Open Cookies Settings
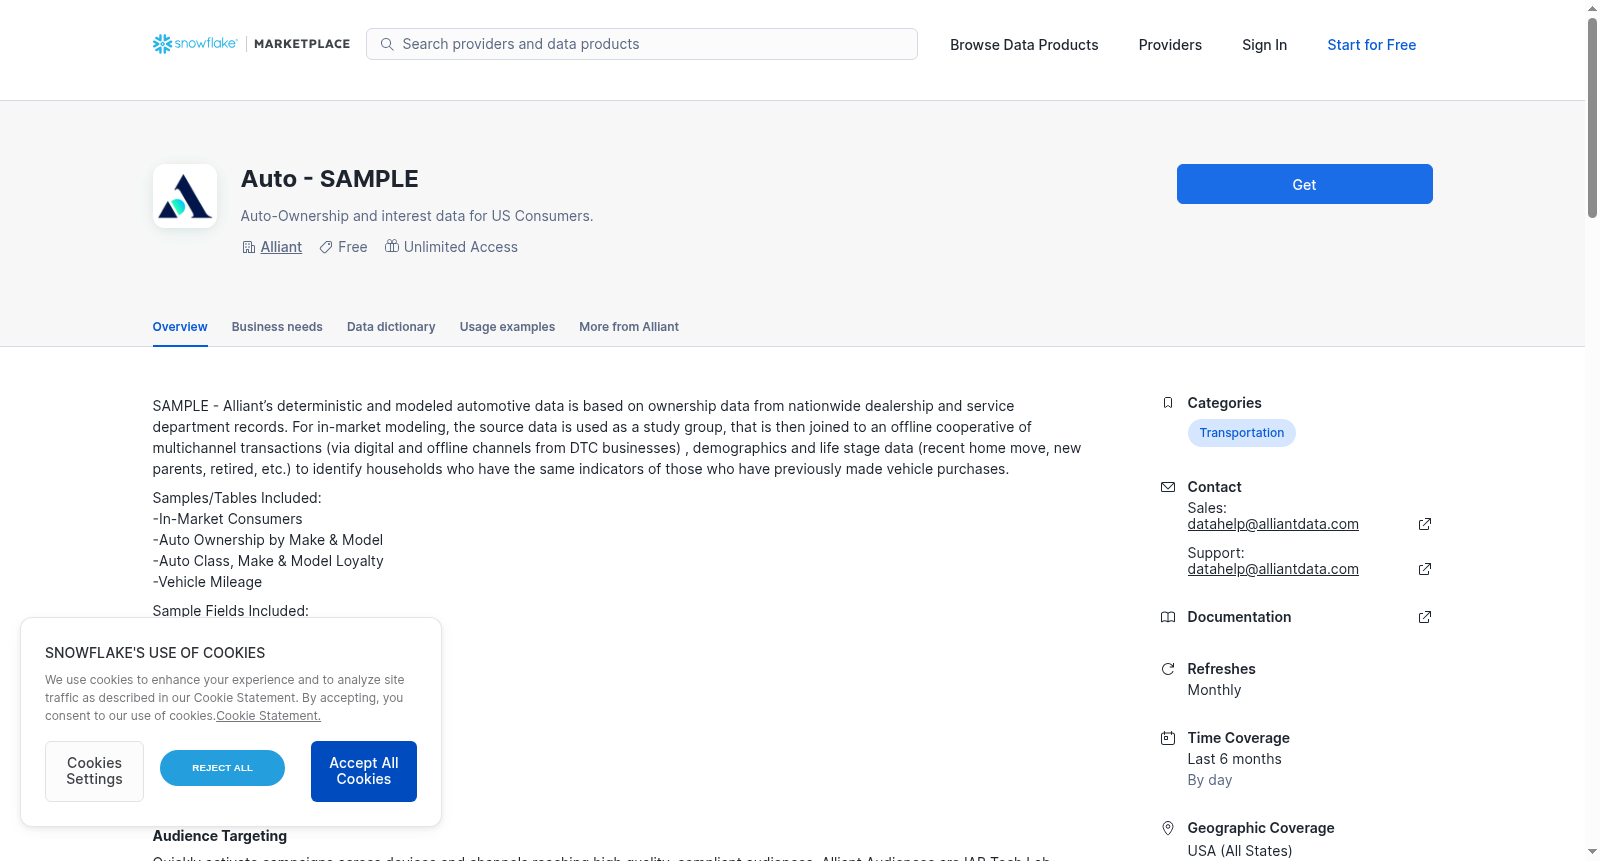Image resolution: width=1600 pixels, height=861 pixels. tap(94, 771)
